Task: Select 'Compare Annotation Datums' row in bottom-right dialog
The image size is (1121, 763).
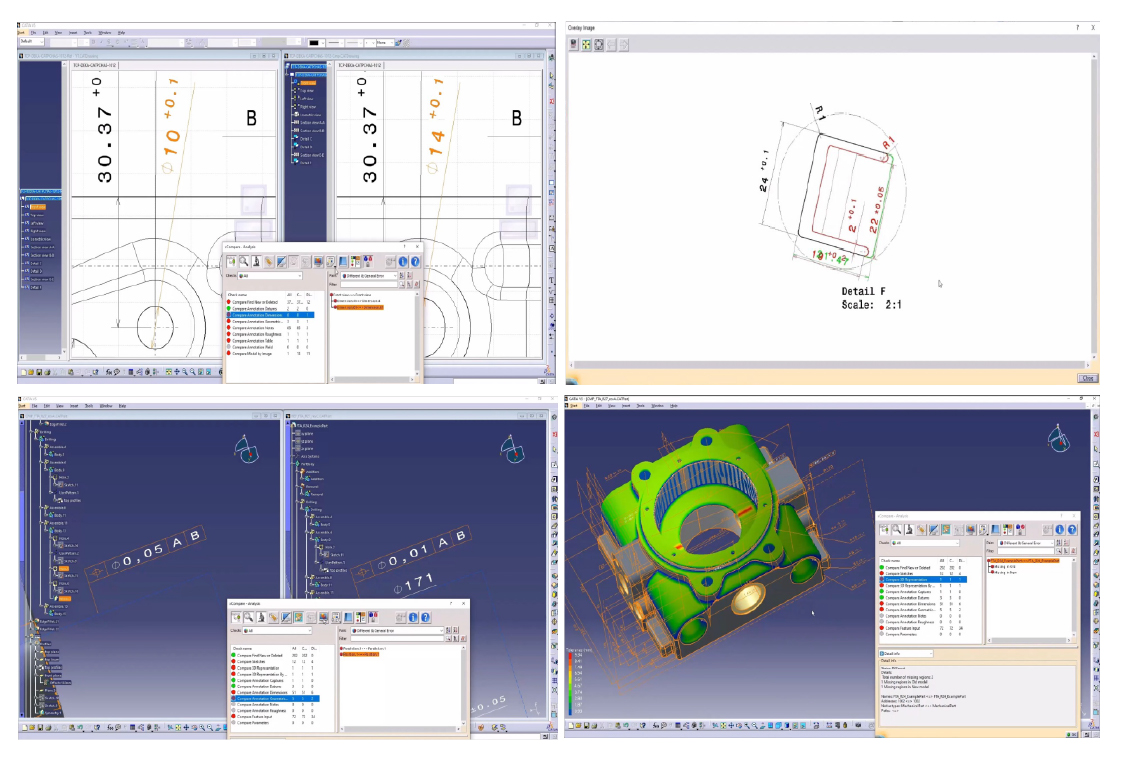Action: 923,598
